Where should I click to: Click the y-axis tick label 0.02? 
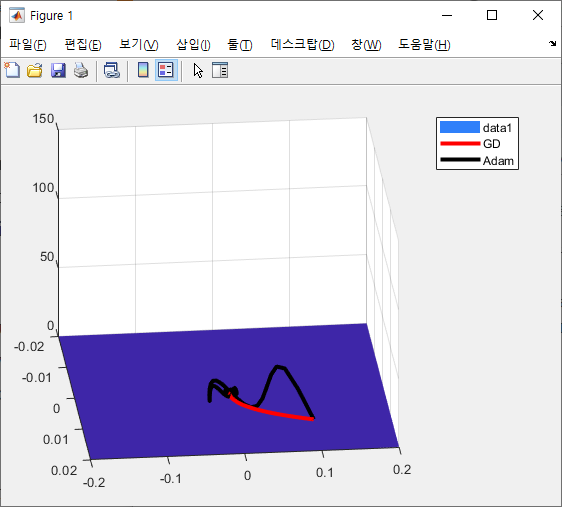(64, 470)
